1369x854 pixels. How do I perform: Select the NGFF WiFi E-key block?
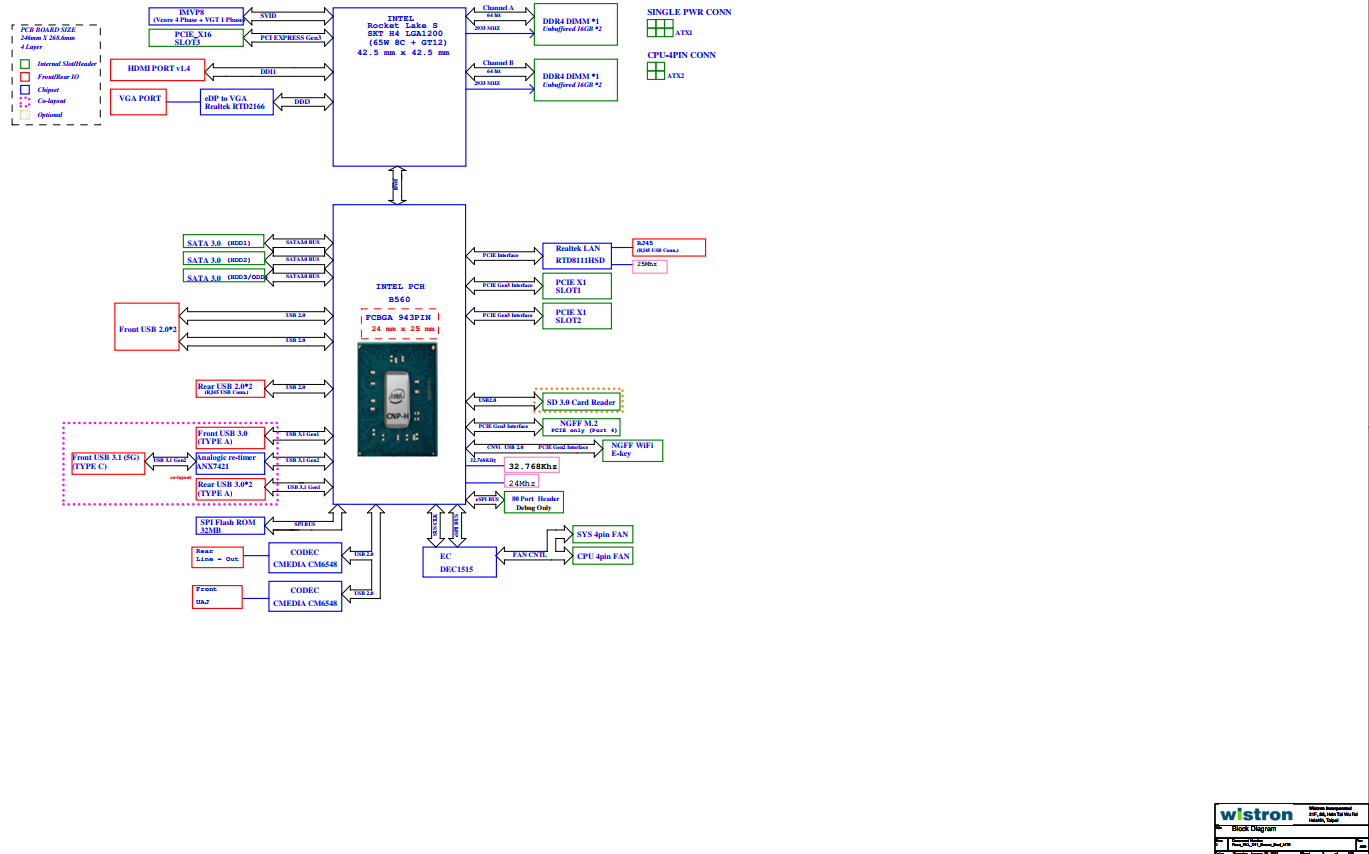tap(634, 450)
